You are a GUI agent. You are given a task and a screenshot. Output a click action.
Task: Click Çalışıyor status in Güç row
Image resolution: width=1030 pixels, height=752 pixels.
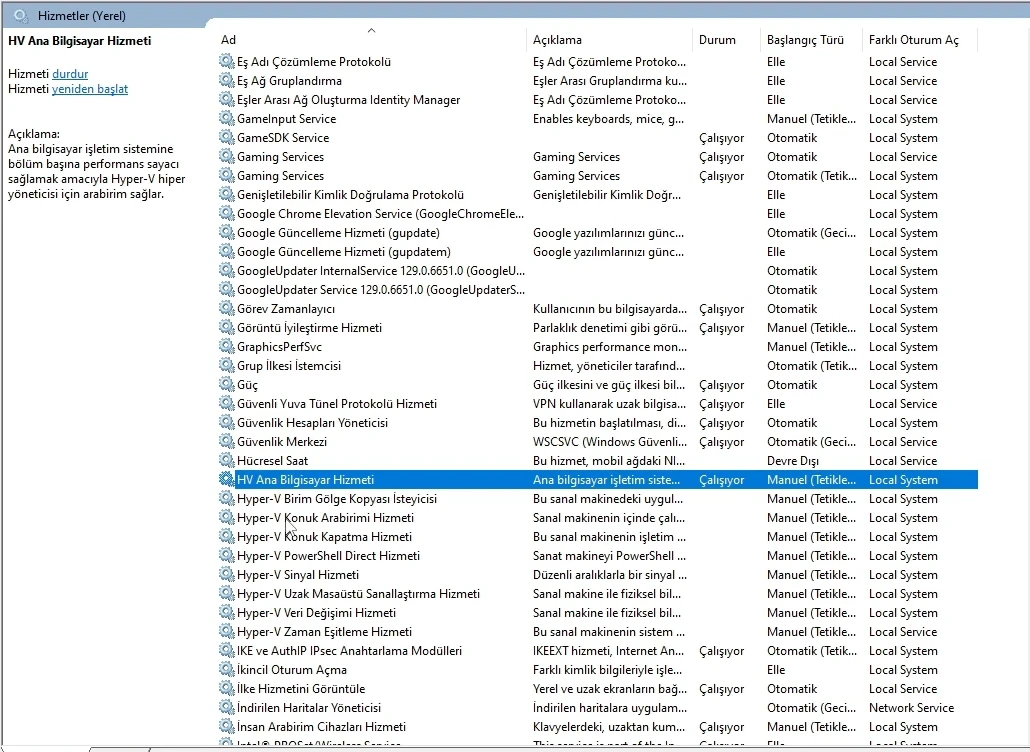click(721, 386)
